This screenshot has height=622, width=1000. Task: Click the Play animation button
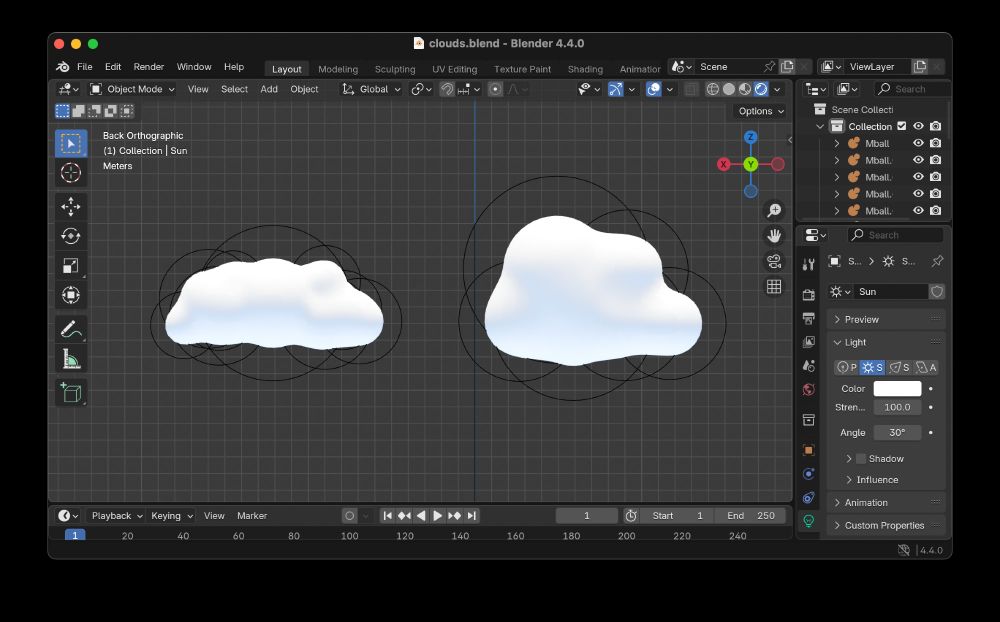coord(438,515)
